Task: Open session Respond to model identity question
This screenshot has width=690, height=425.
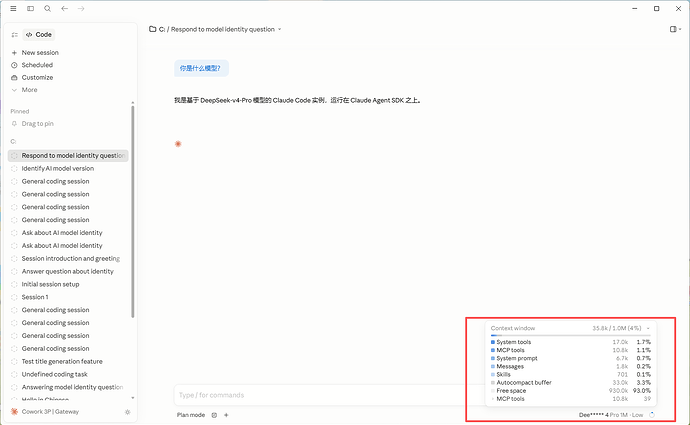Action: coord(68,156)
